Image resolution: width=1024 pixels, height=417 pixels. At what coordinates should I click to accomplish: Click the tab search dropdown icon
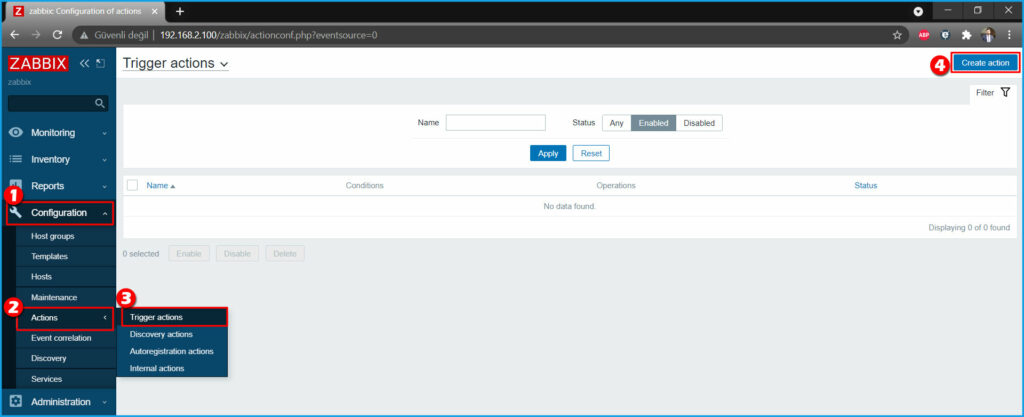tap(918, 11)
